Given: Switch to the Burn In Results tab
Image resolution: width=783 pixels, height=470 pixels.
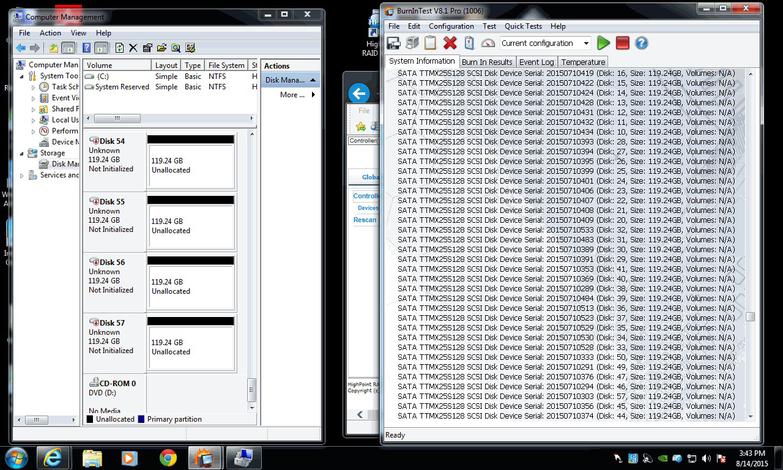Looking at the screenshot, I should pos(487,62).
